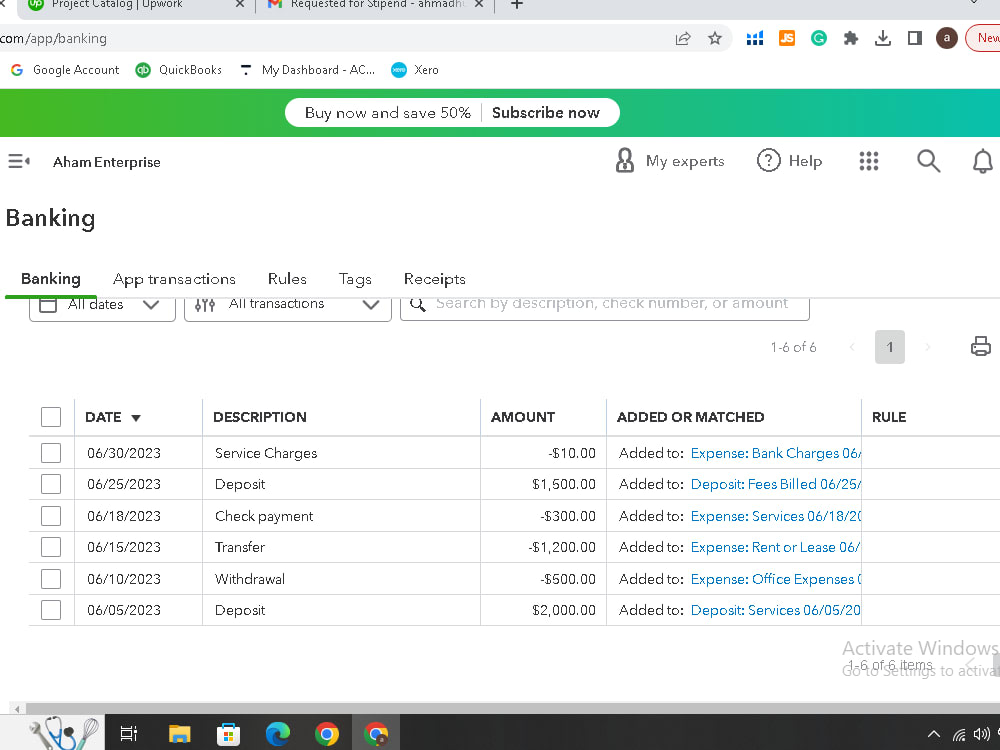Open the All dates dropdown
Screen dimensions: 1000x750
(x=150, y=303)
